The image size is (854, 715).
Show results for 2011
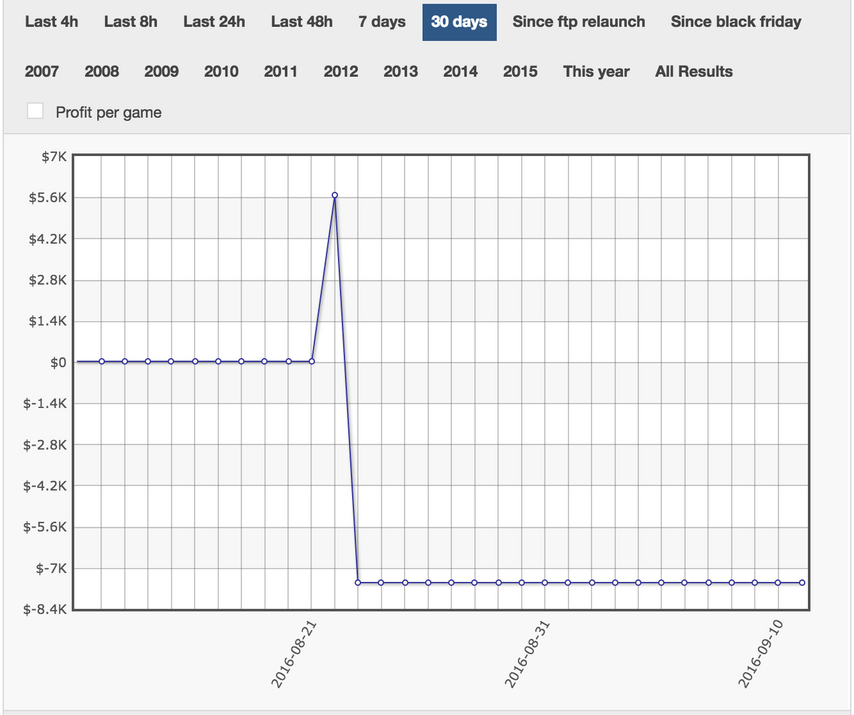[280, 71]
